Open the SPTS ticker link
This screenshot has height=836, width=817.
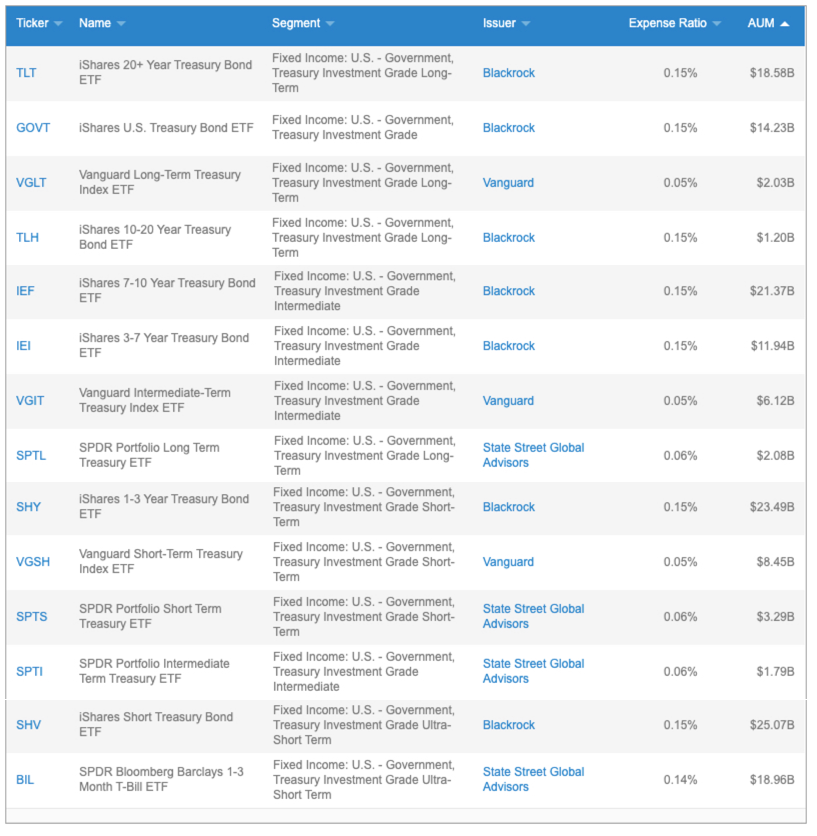pyautogui.click(x=31, y=617)
